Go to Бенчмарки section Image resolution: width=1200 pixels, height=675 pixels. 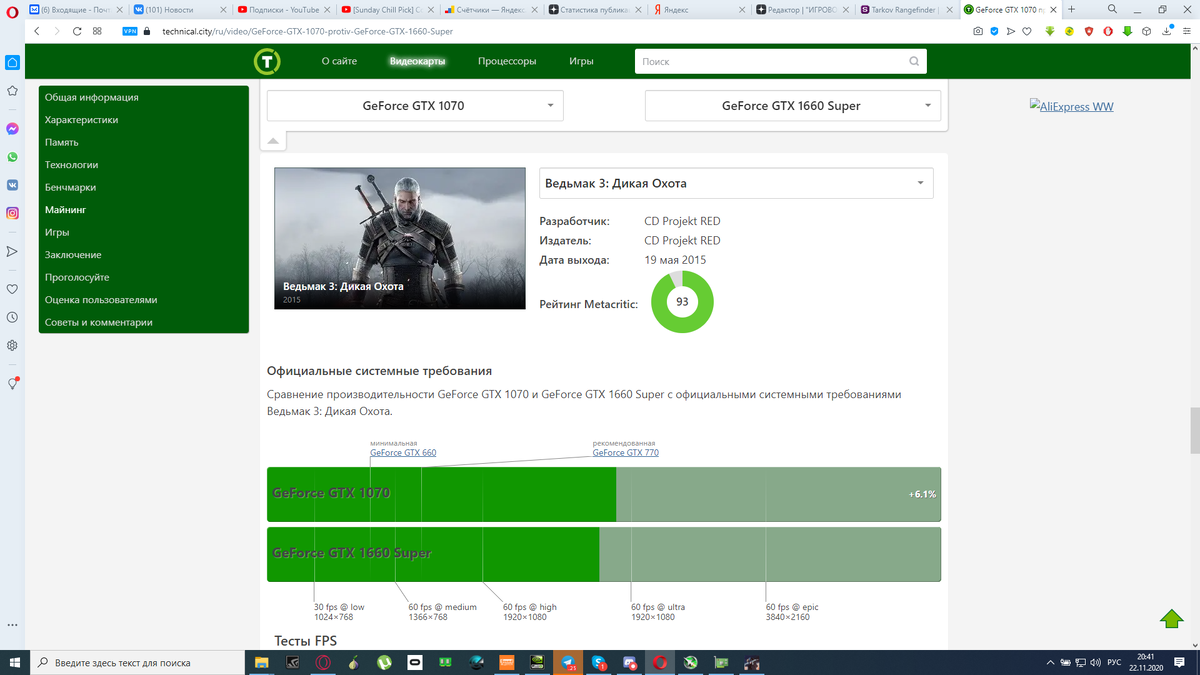(71, 187)
